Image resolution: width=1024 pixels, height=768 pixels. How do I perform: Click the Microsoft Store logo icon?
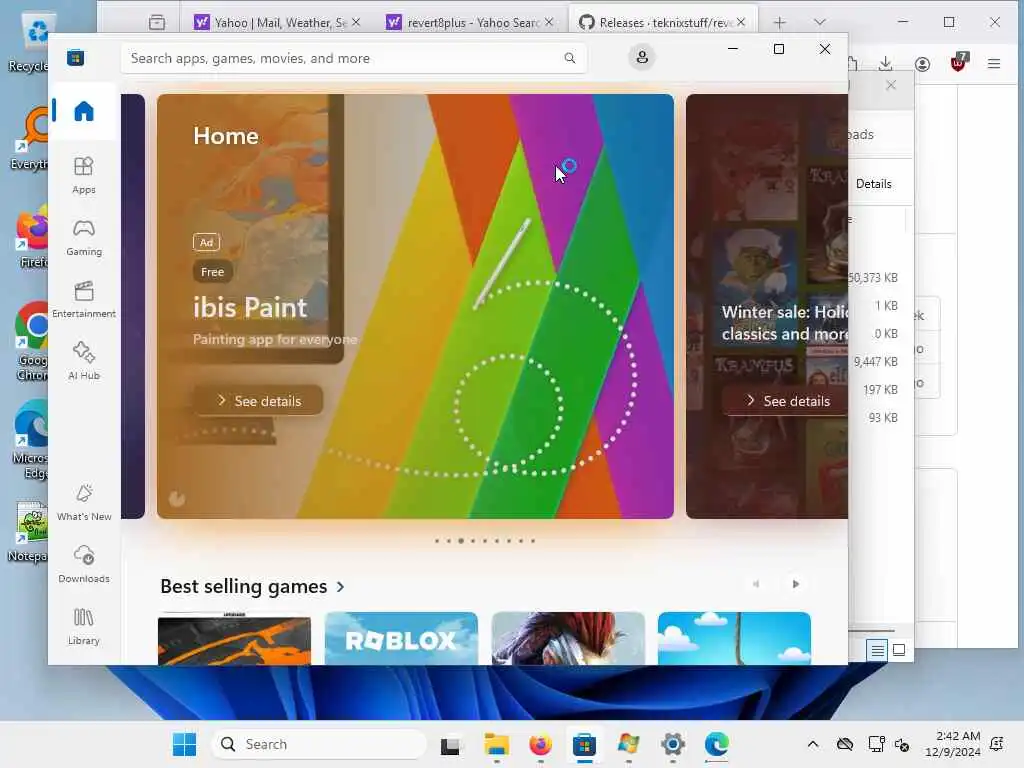pyautogui.click(x=75, y=57)
